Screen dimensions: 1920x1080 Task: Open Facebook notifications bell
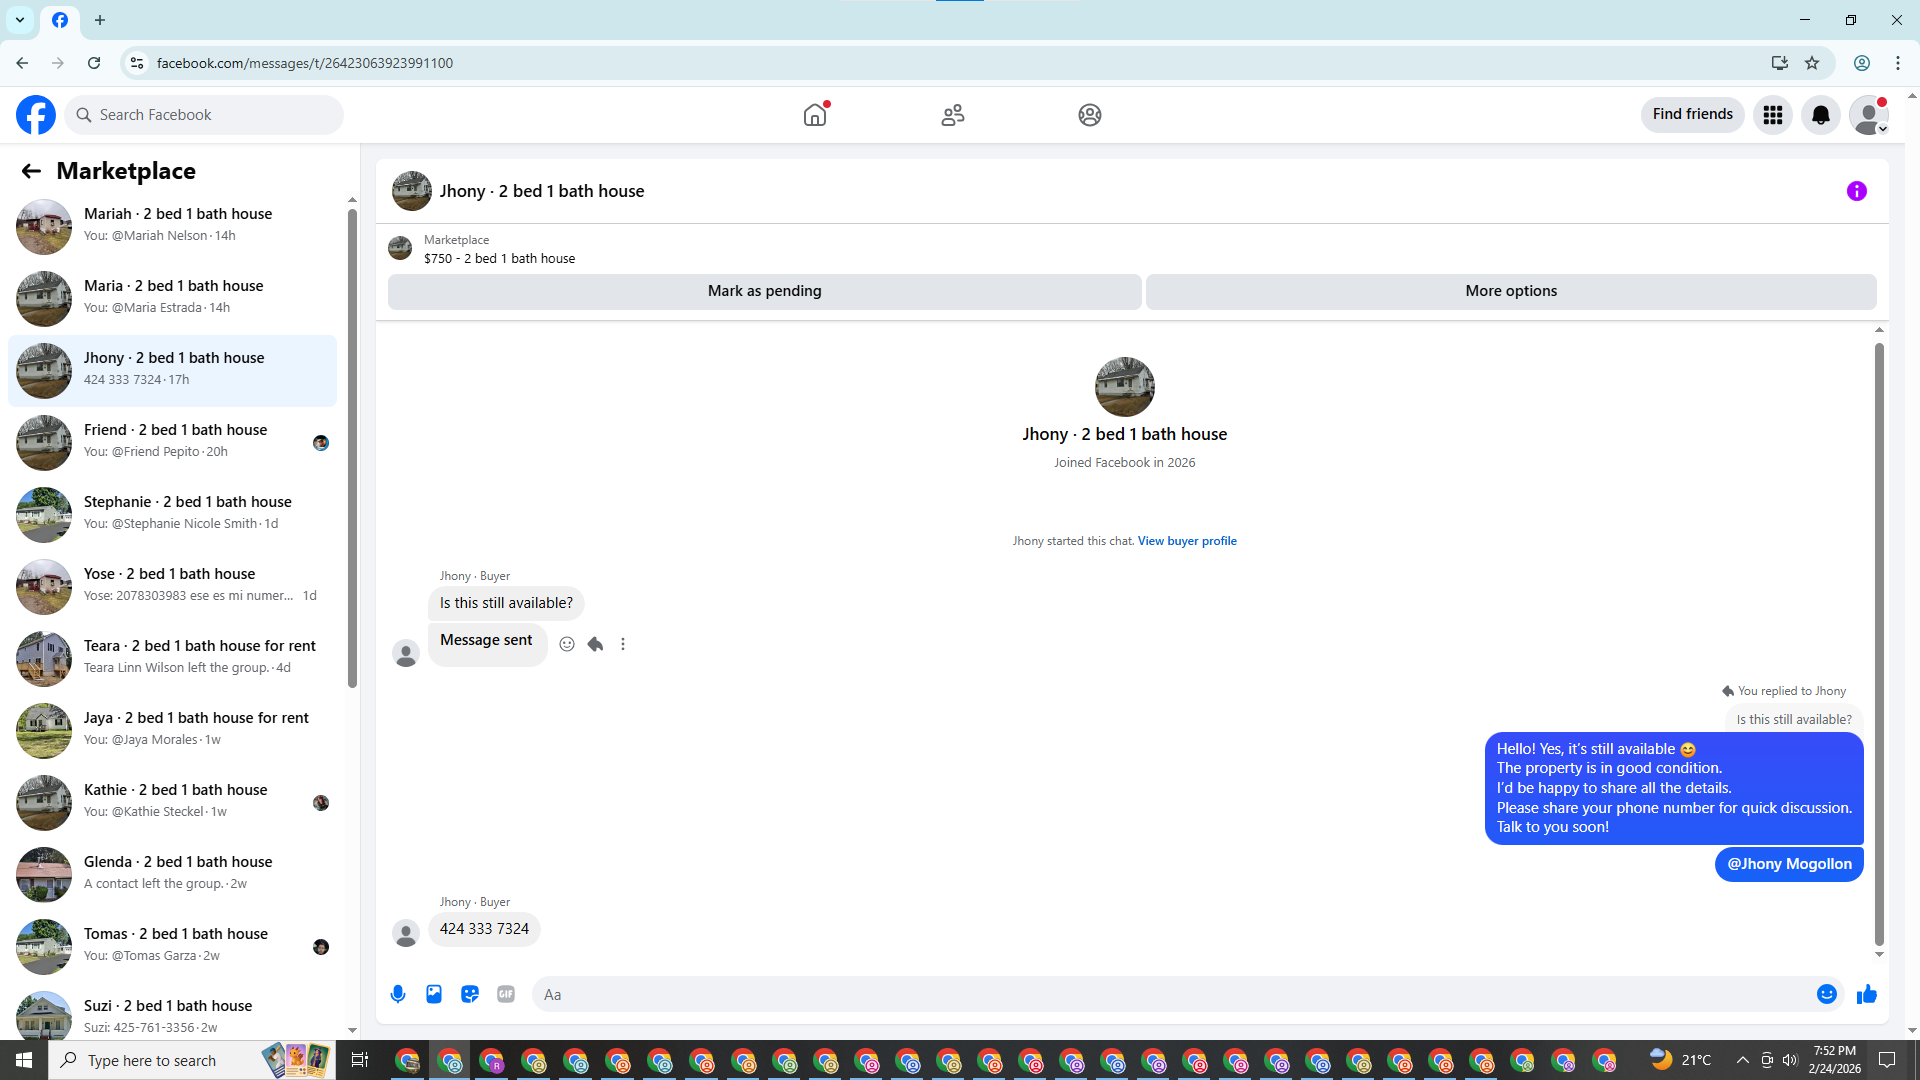[x=1820, y=115]
